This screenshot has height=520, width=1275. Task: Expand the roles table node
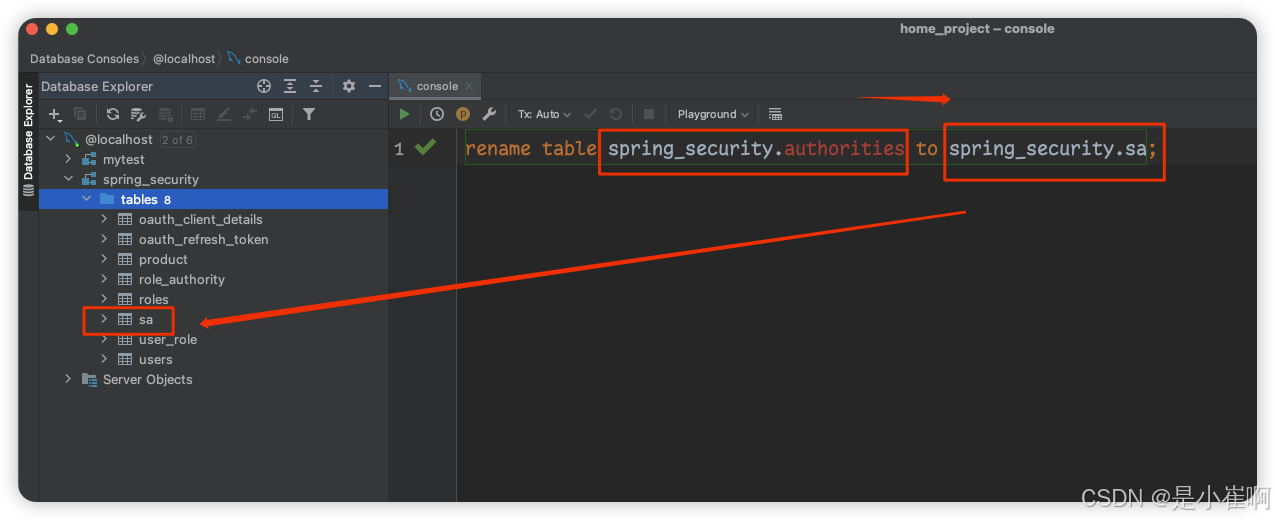point(104,299)
